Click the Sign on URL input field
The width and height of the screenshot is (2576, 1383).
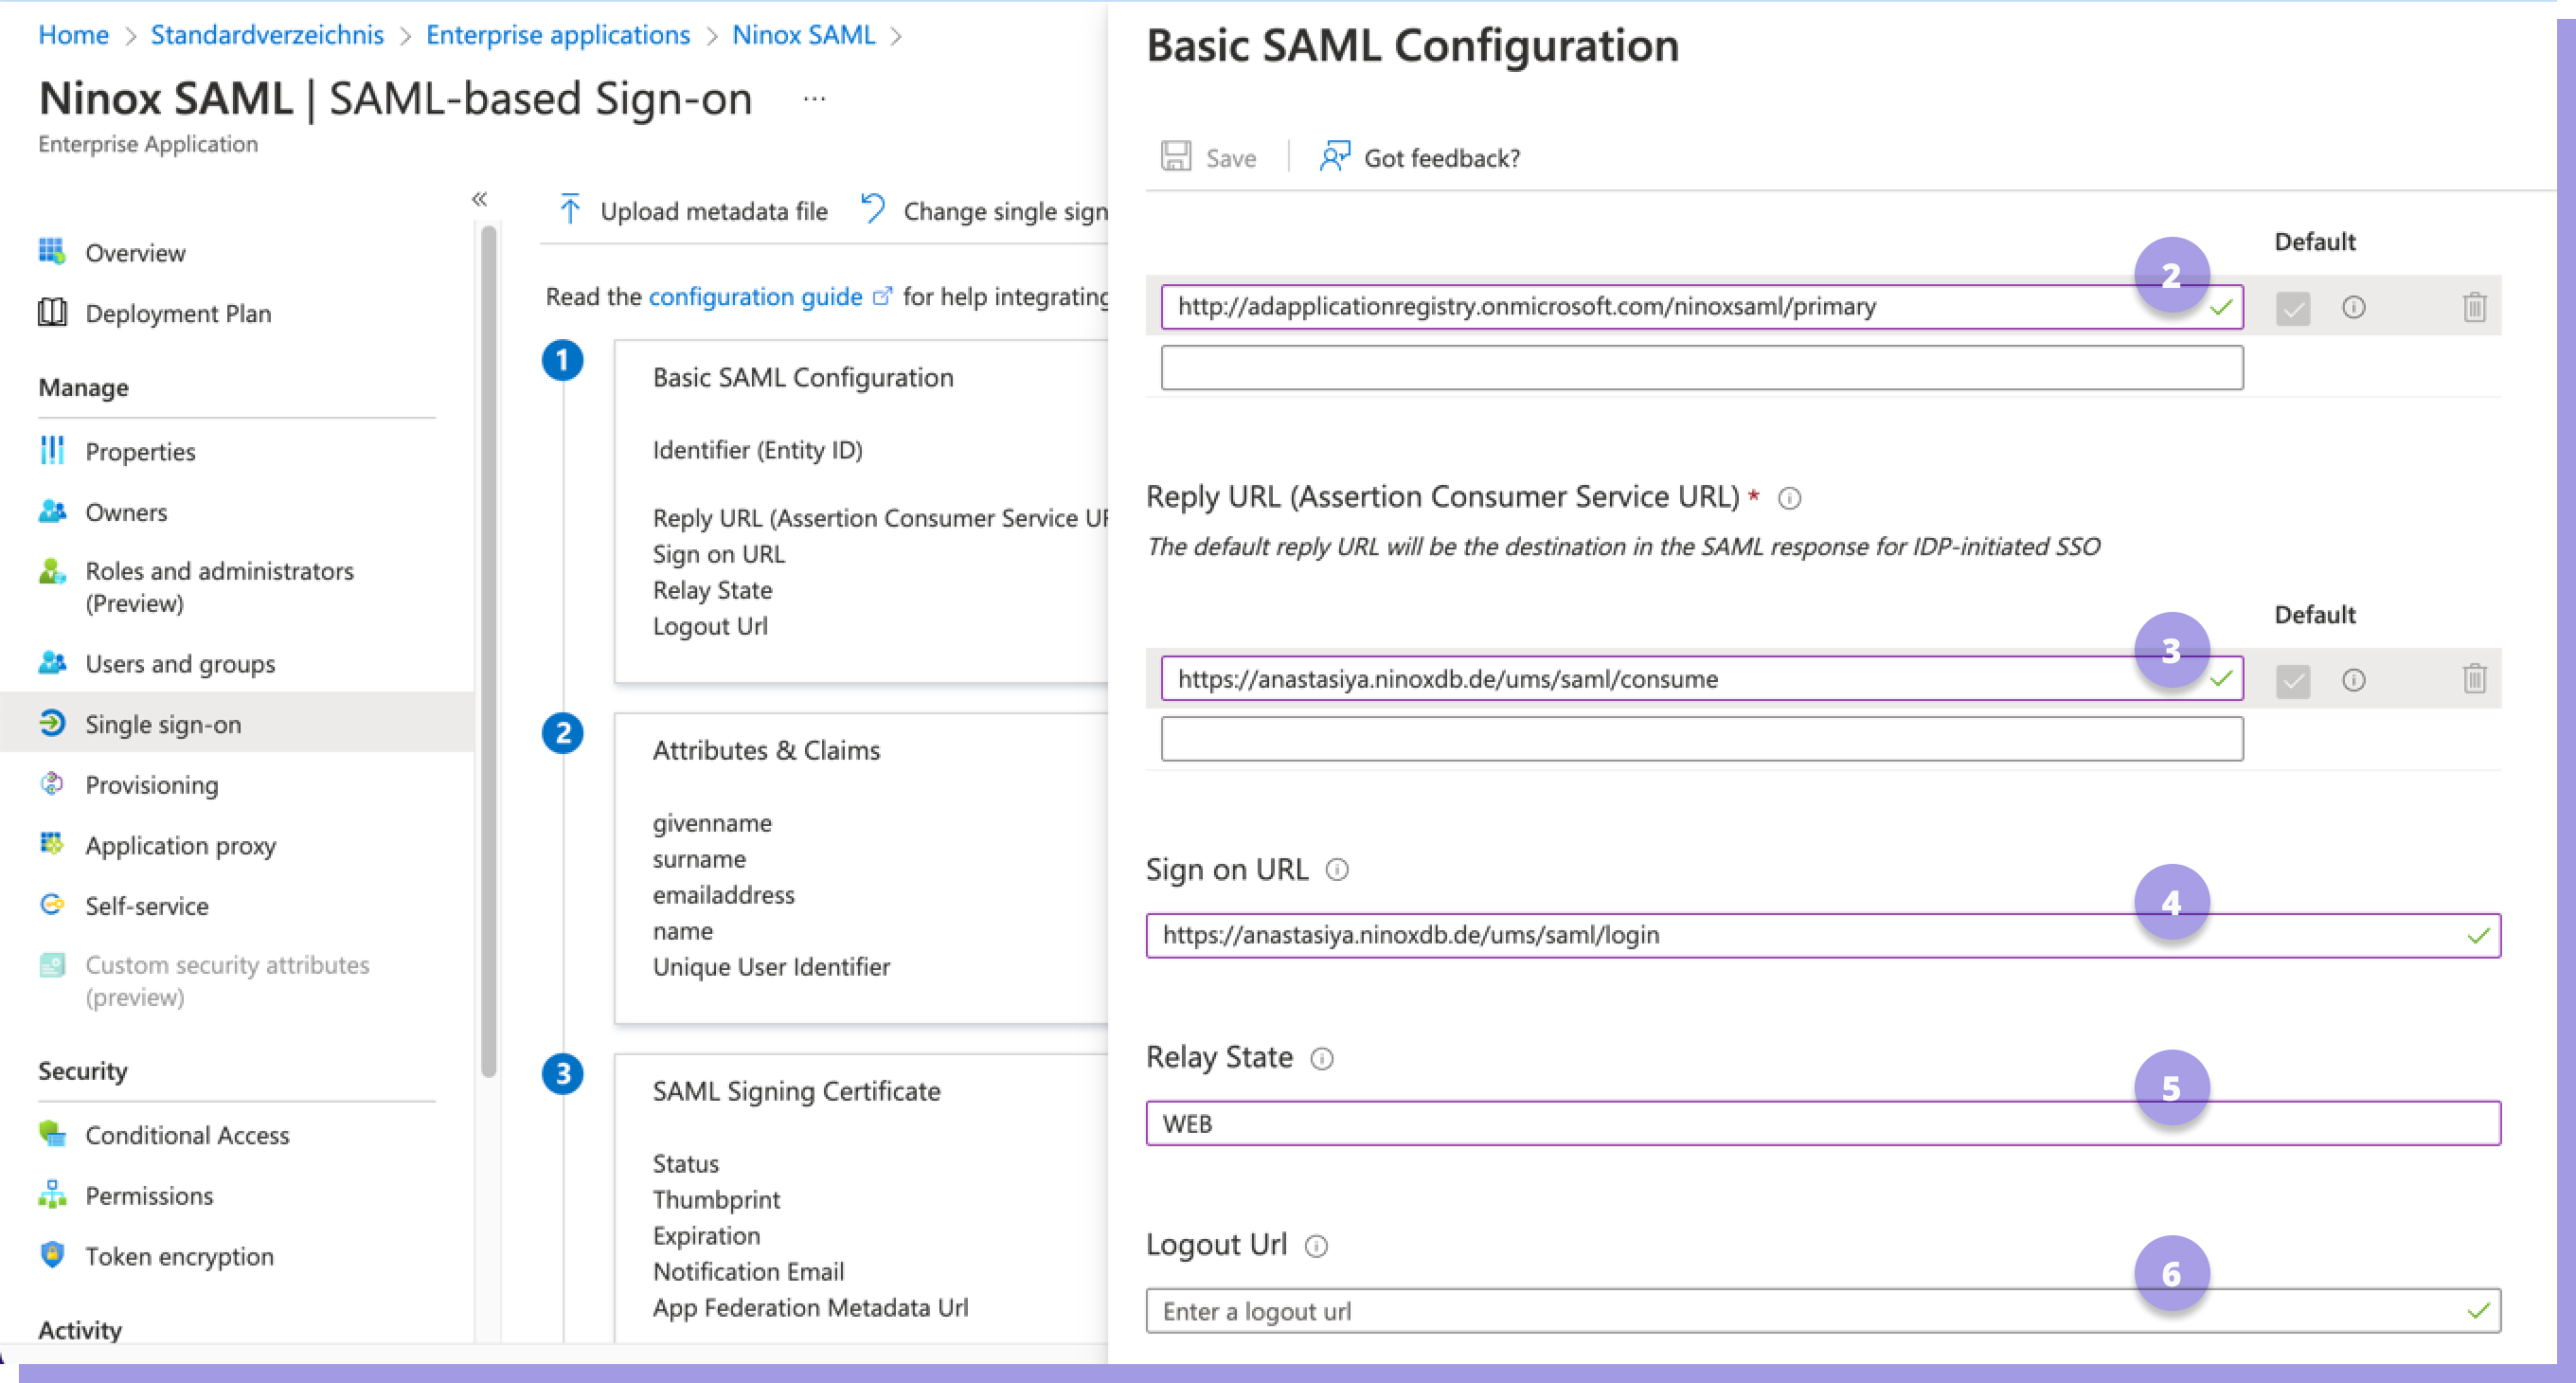click(1822, 935)
